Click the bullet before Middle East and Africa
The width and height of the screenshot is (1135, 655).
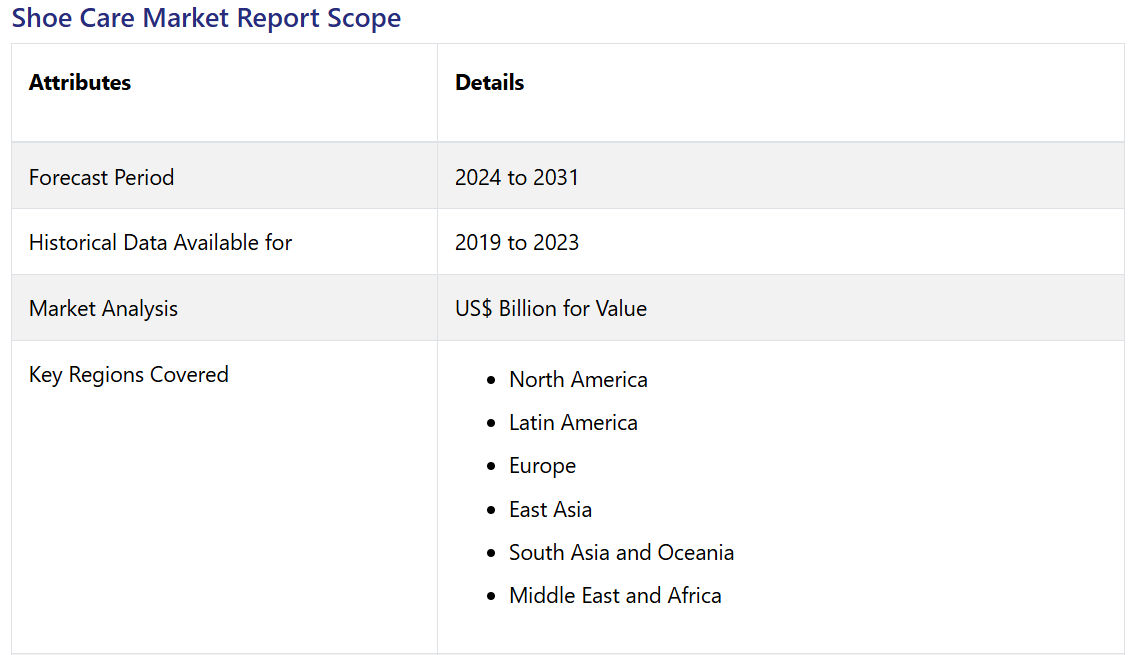point(490,597)
